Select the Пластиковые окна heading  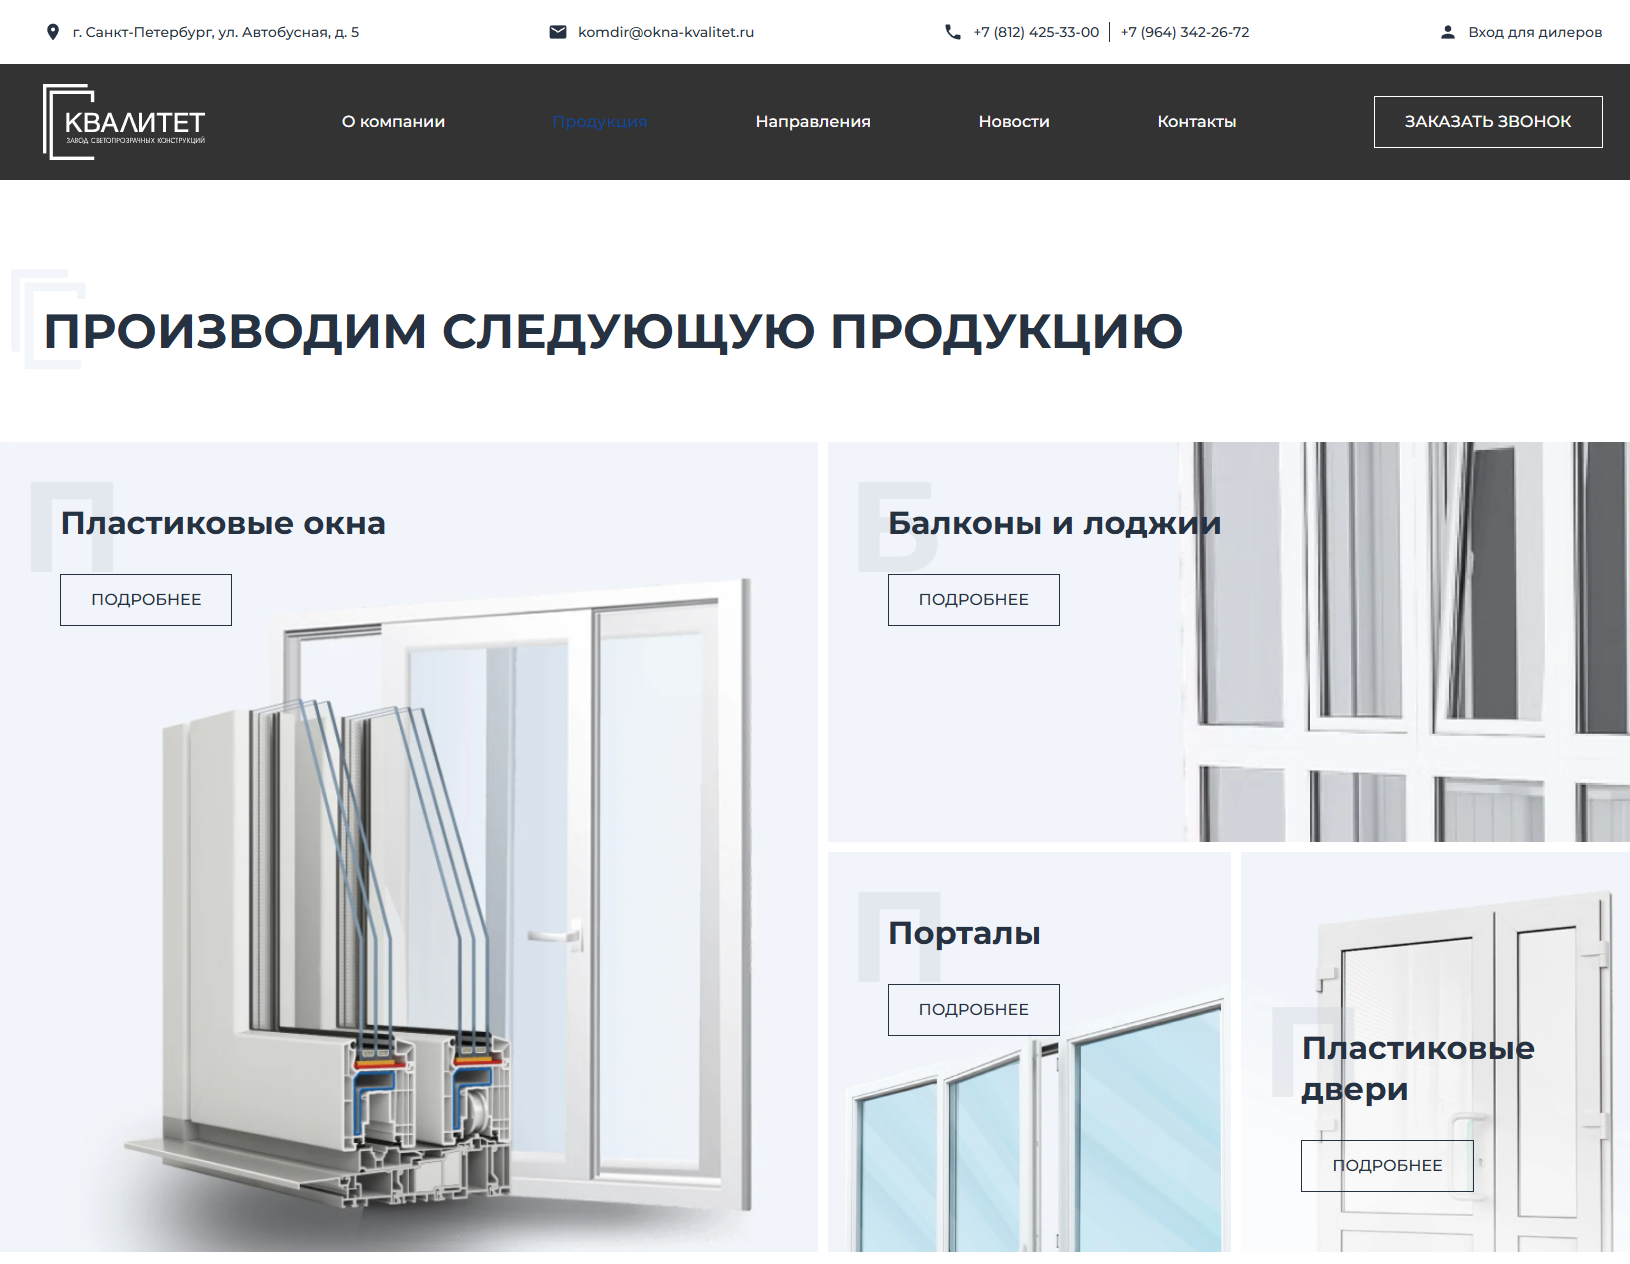pos(223,523)
